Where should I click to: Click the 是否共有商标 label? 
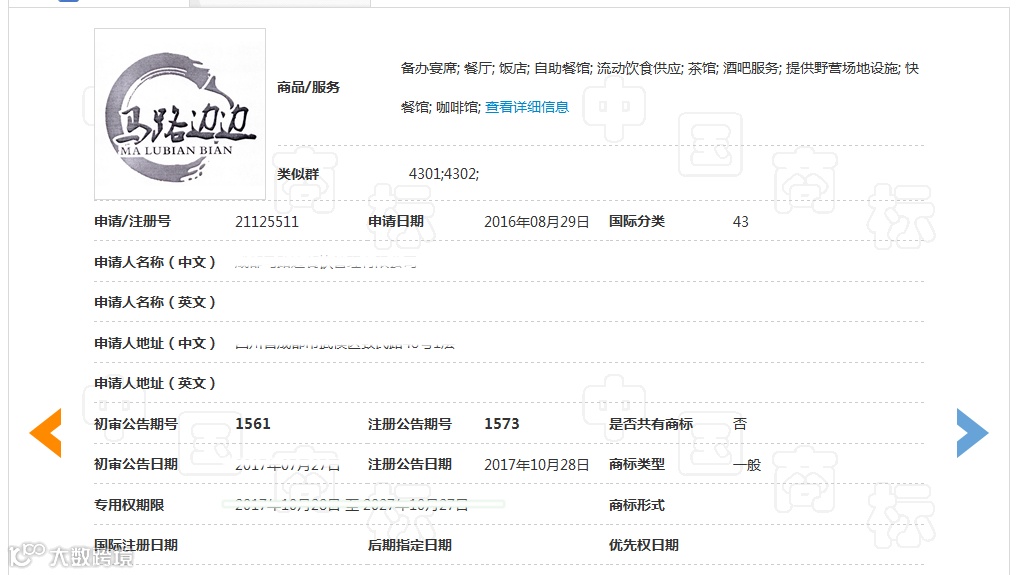[651, 424]
